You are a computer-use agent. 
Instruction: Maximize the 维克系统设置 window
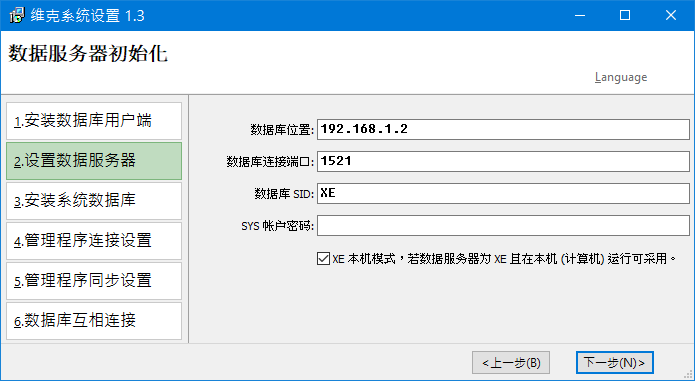tap(625, 16)
